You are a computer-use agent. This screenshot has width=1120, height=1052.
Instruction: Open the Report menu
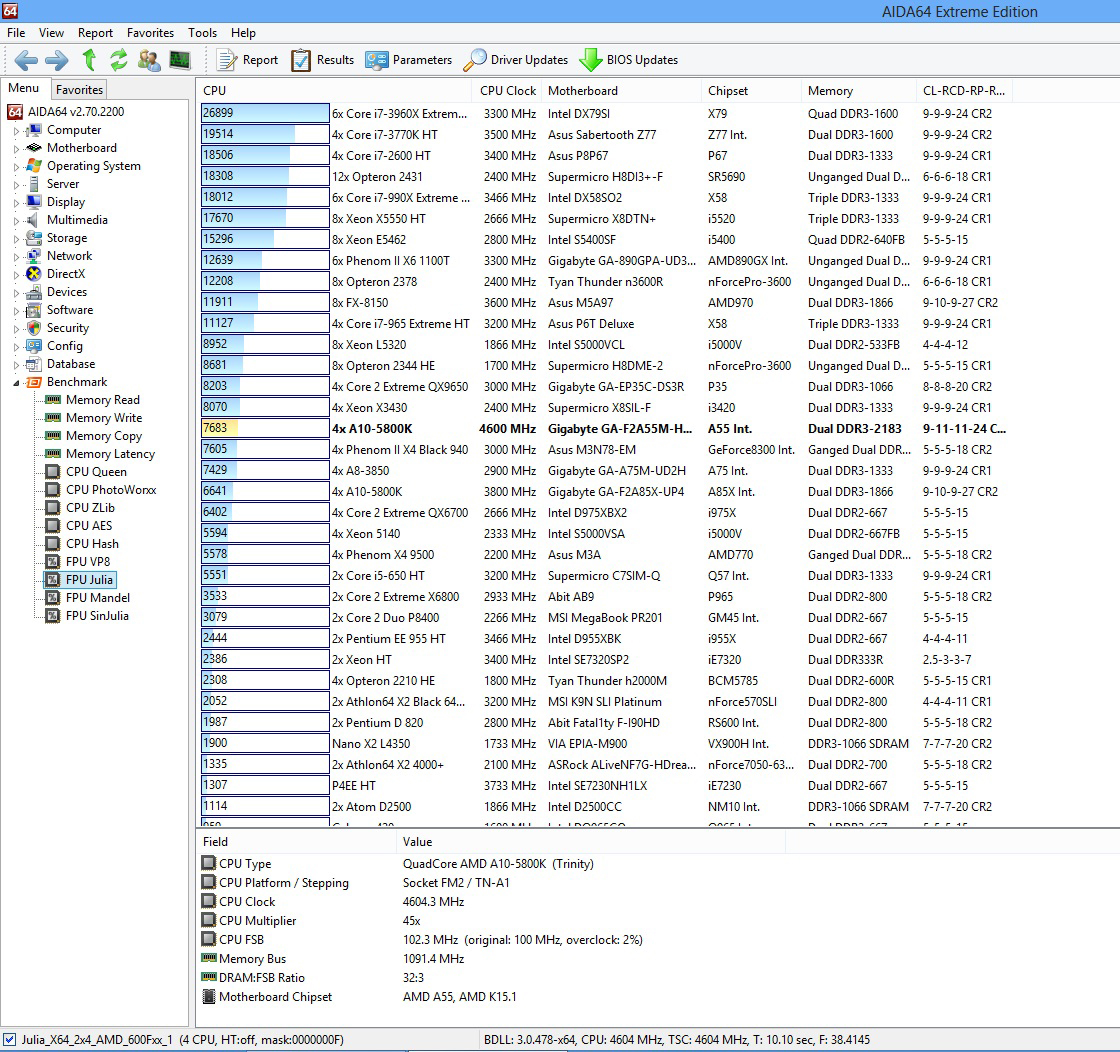[x=96, y=33]
